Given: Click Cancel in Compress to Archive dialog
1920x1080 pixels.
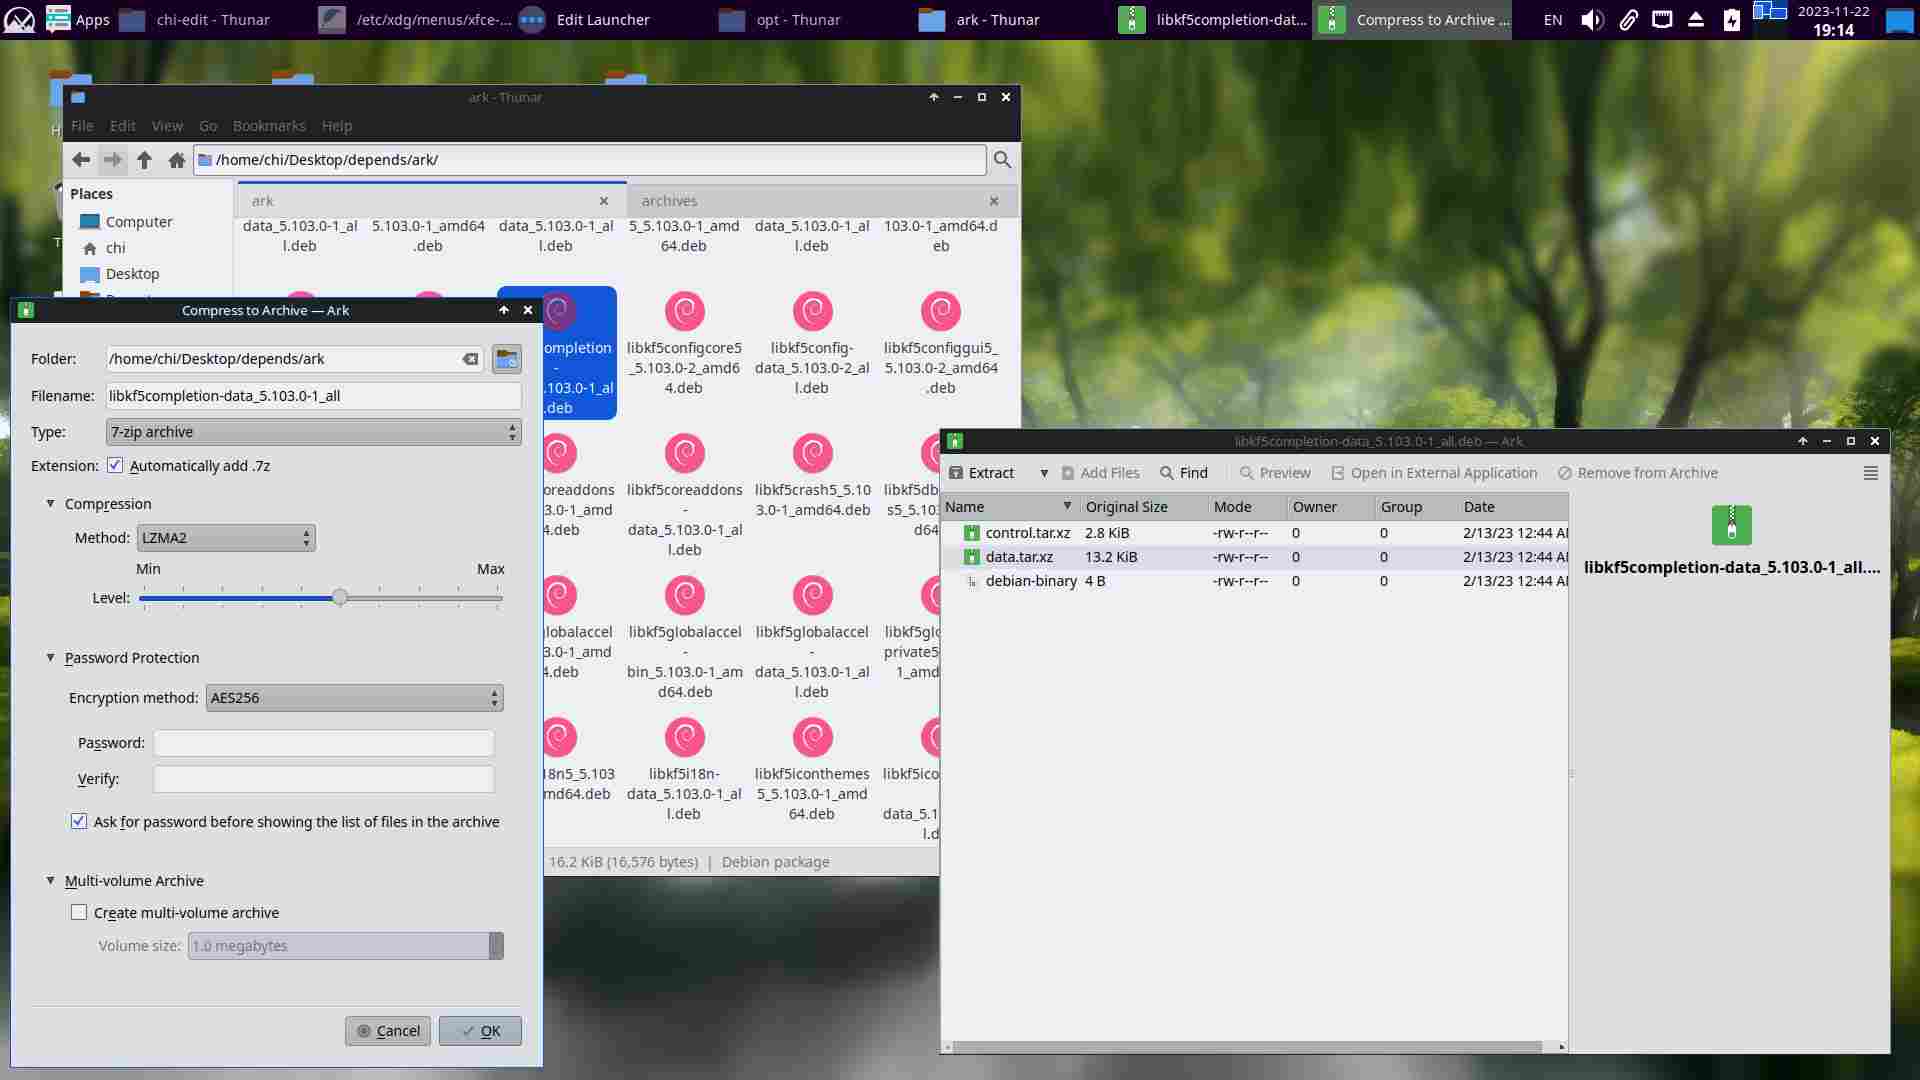Looking at the screenshot, I should click(x=388, y=1031).
